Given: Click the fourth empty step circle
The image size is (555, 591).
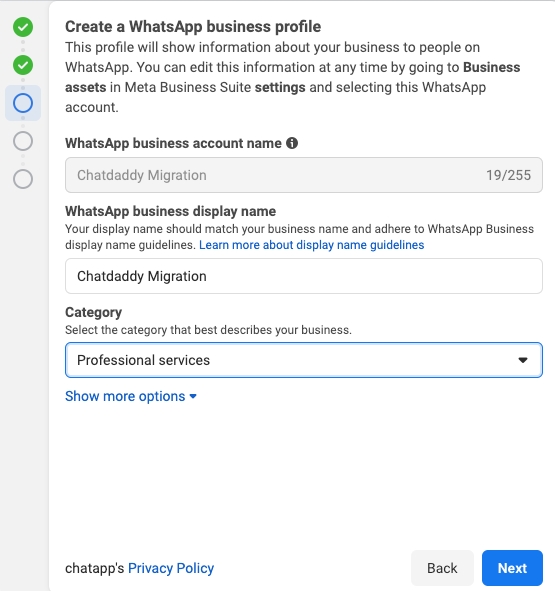Looking at the screenshot, I should click(23, 141).
